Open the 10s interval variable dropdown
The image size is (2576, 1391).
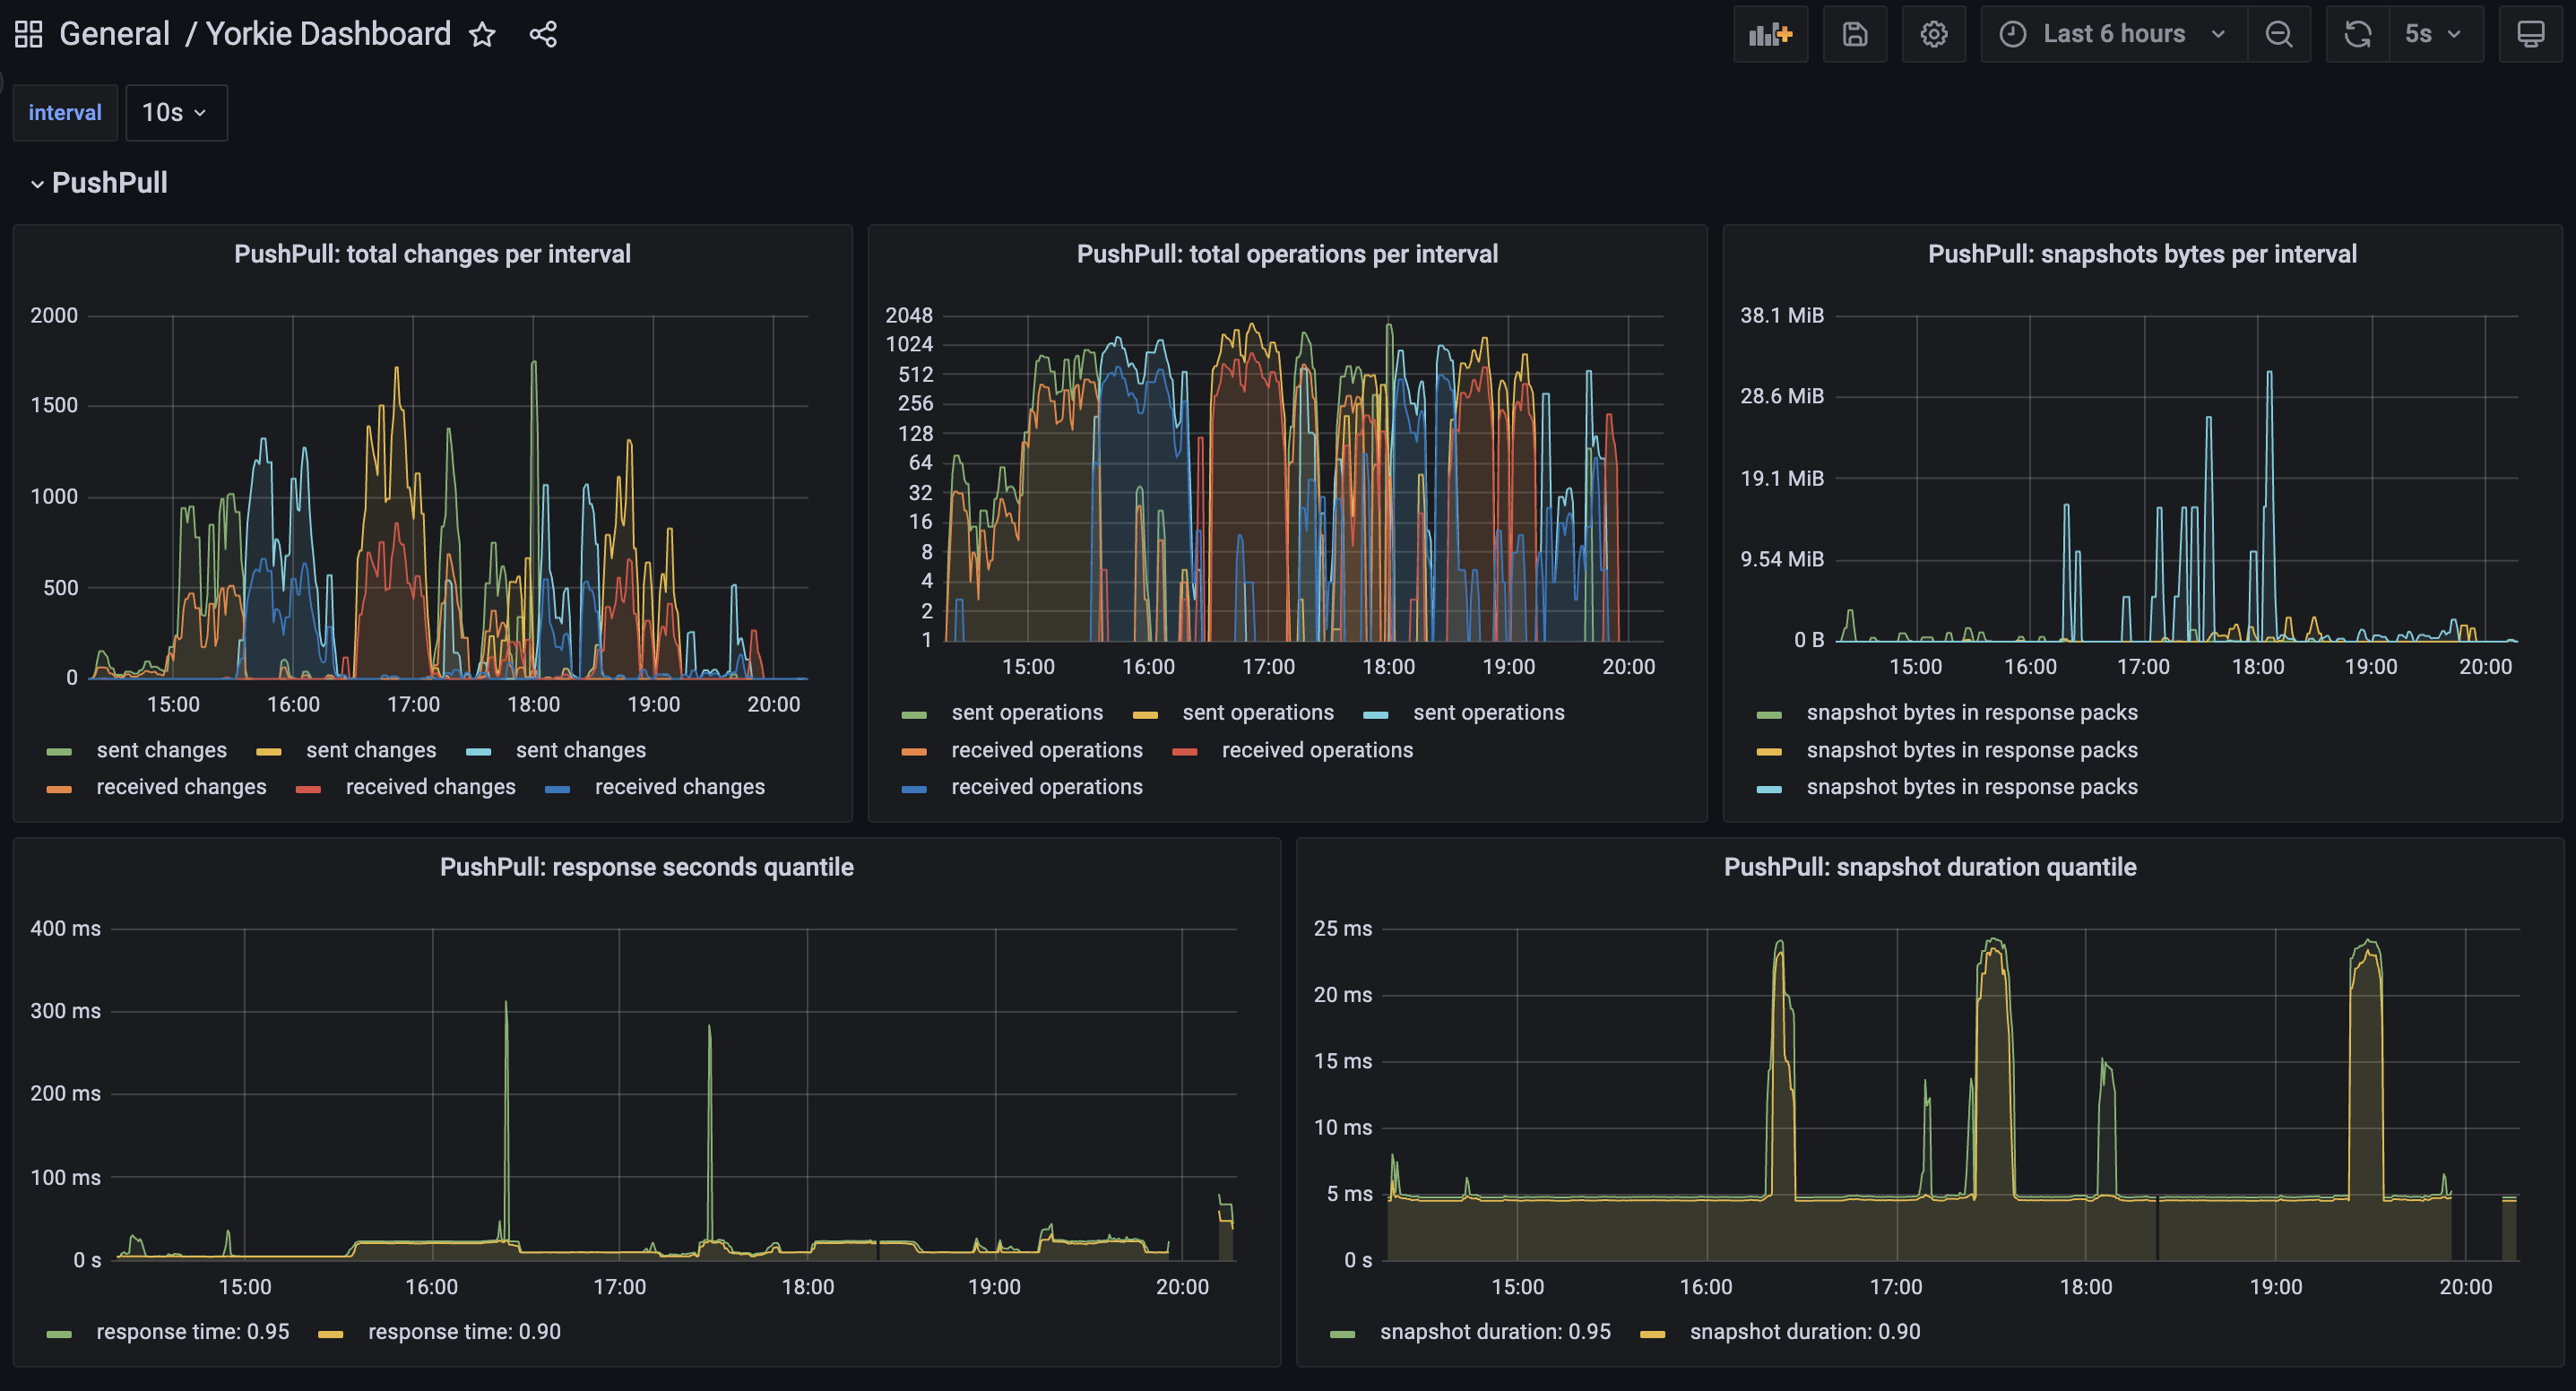pos(175,112)
